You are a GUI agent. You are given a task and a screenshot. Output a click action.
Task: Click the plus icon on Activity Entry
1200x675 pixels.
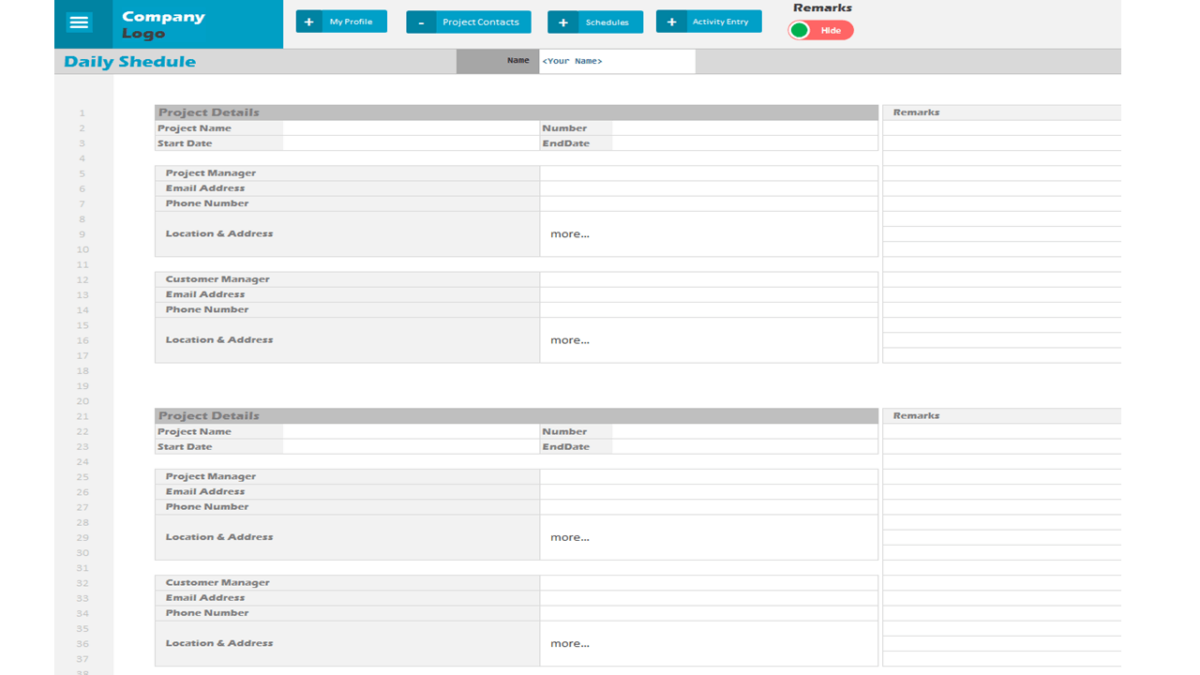[673, 21]
